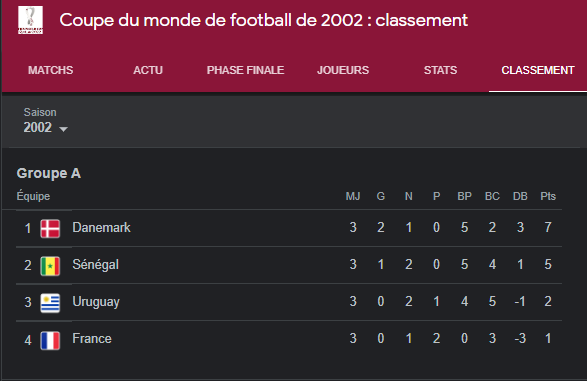Image resolution: width=587 pixels, height=381 pixels.
Task: Switch to the ACTU tab
Action: pyautogui.click(x=148, y=70)
